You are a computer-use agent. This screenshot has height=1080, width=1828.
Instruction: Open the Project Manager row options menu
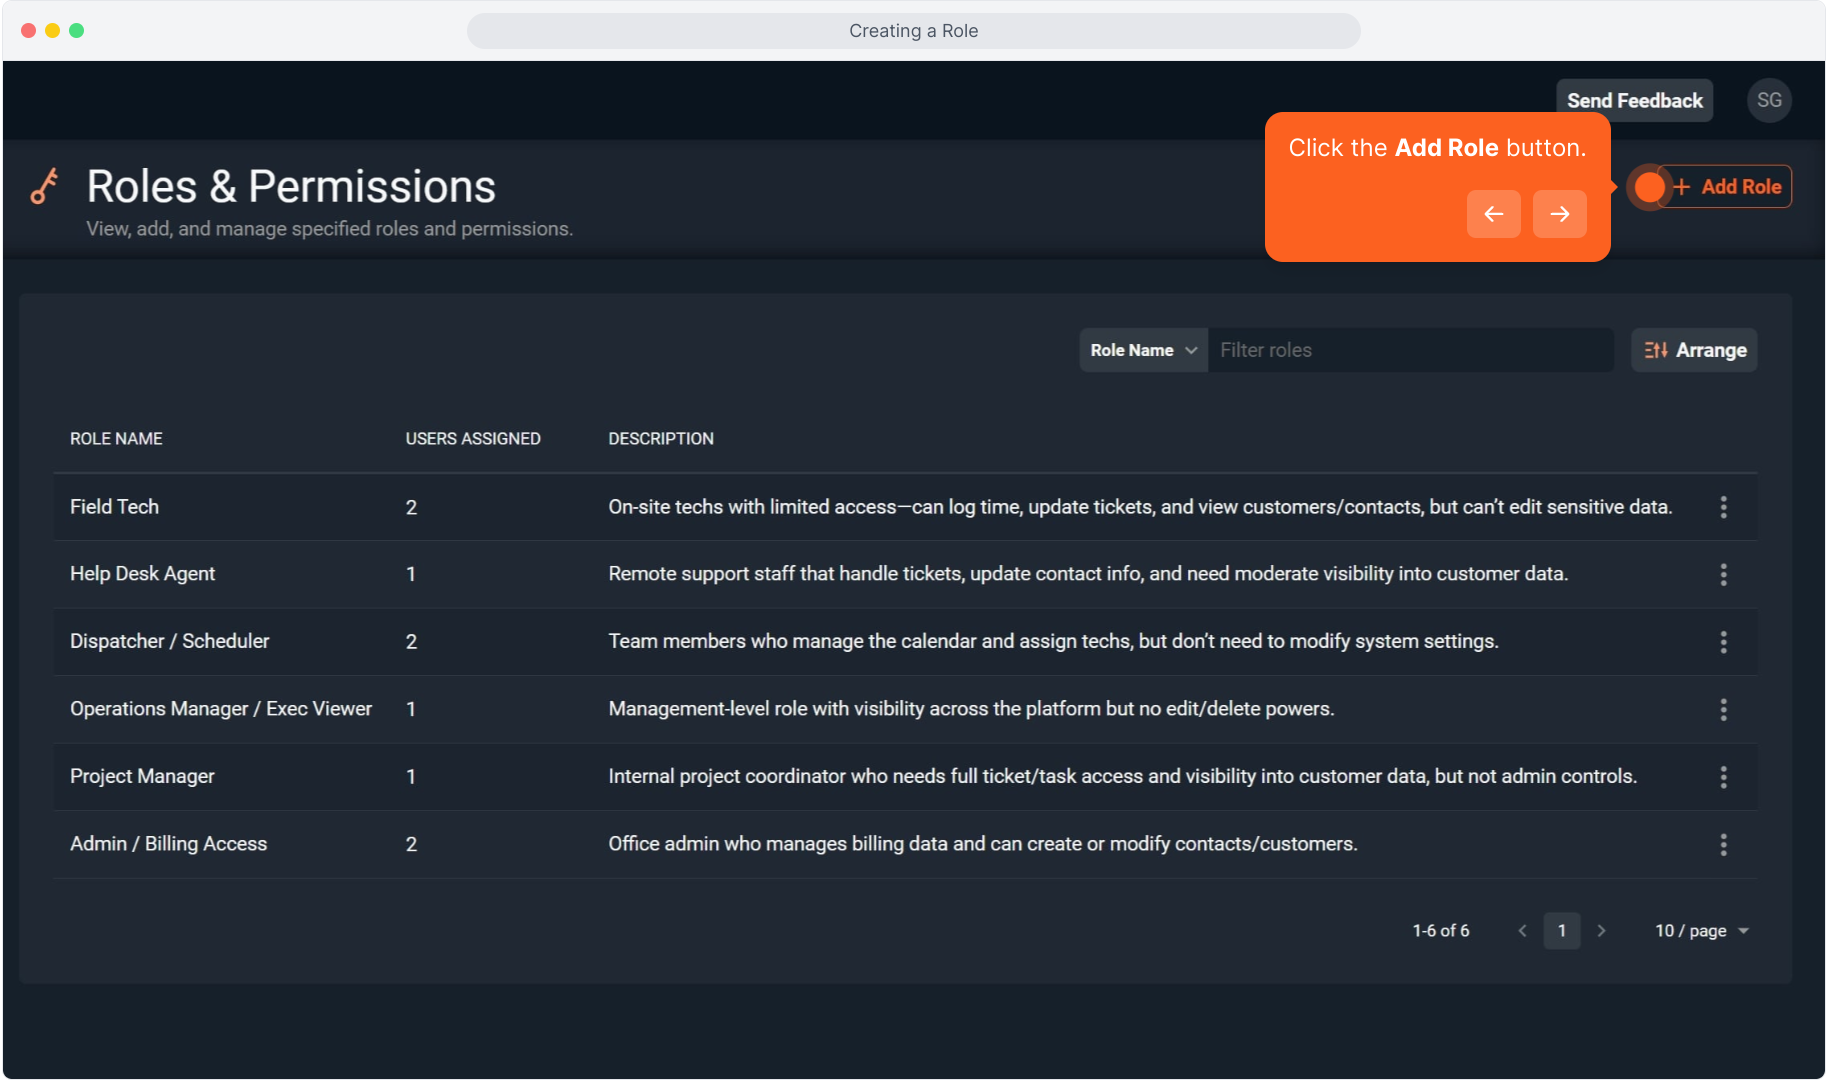point(1723,777)
